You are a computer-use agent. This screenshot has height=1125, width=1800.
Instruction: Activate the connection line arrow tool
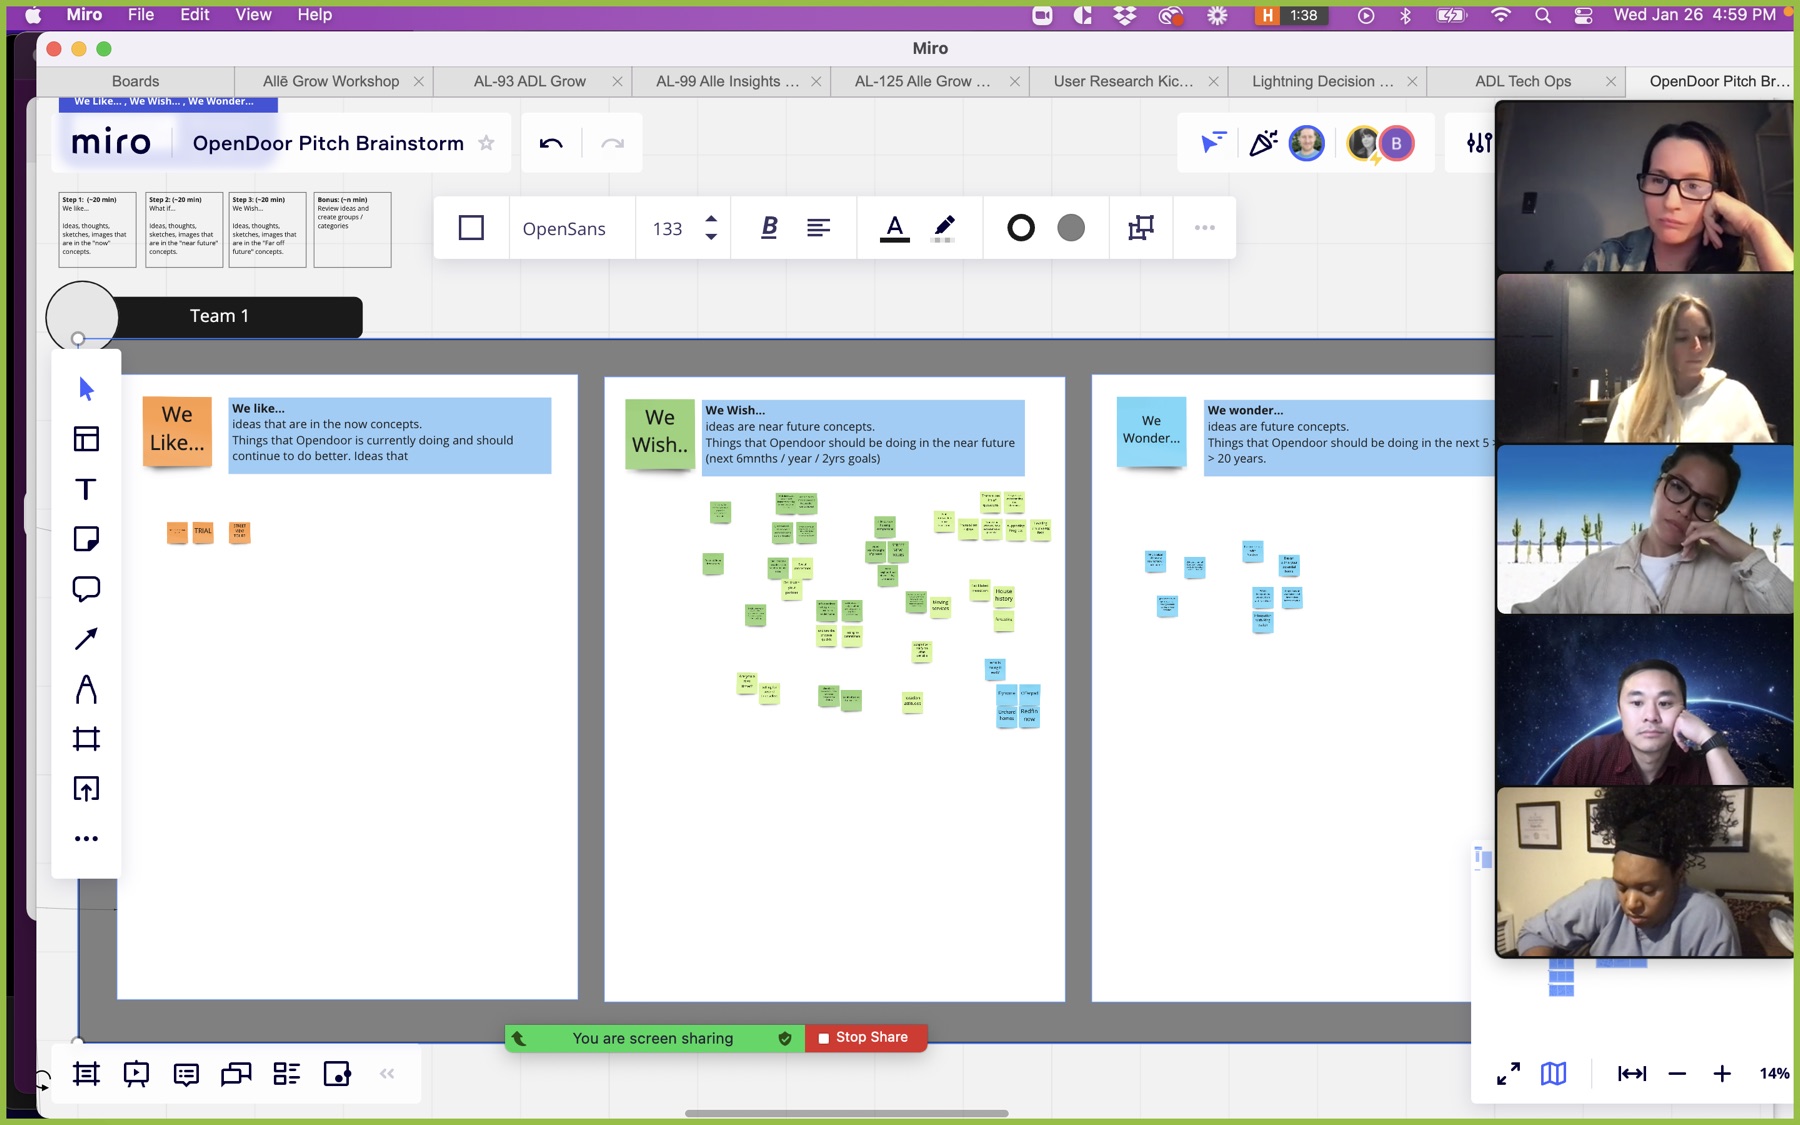[86, 639]
